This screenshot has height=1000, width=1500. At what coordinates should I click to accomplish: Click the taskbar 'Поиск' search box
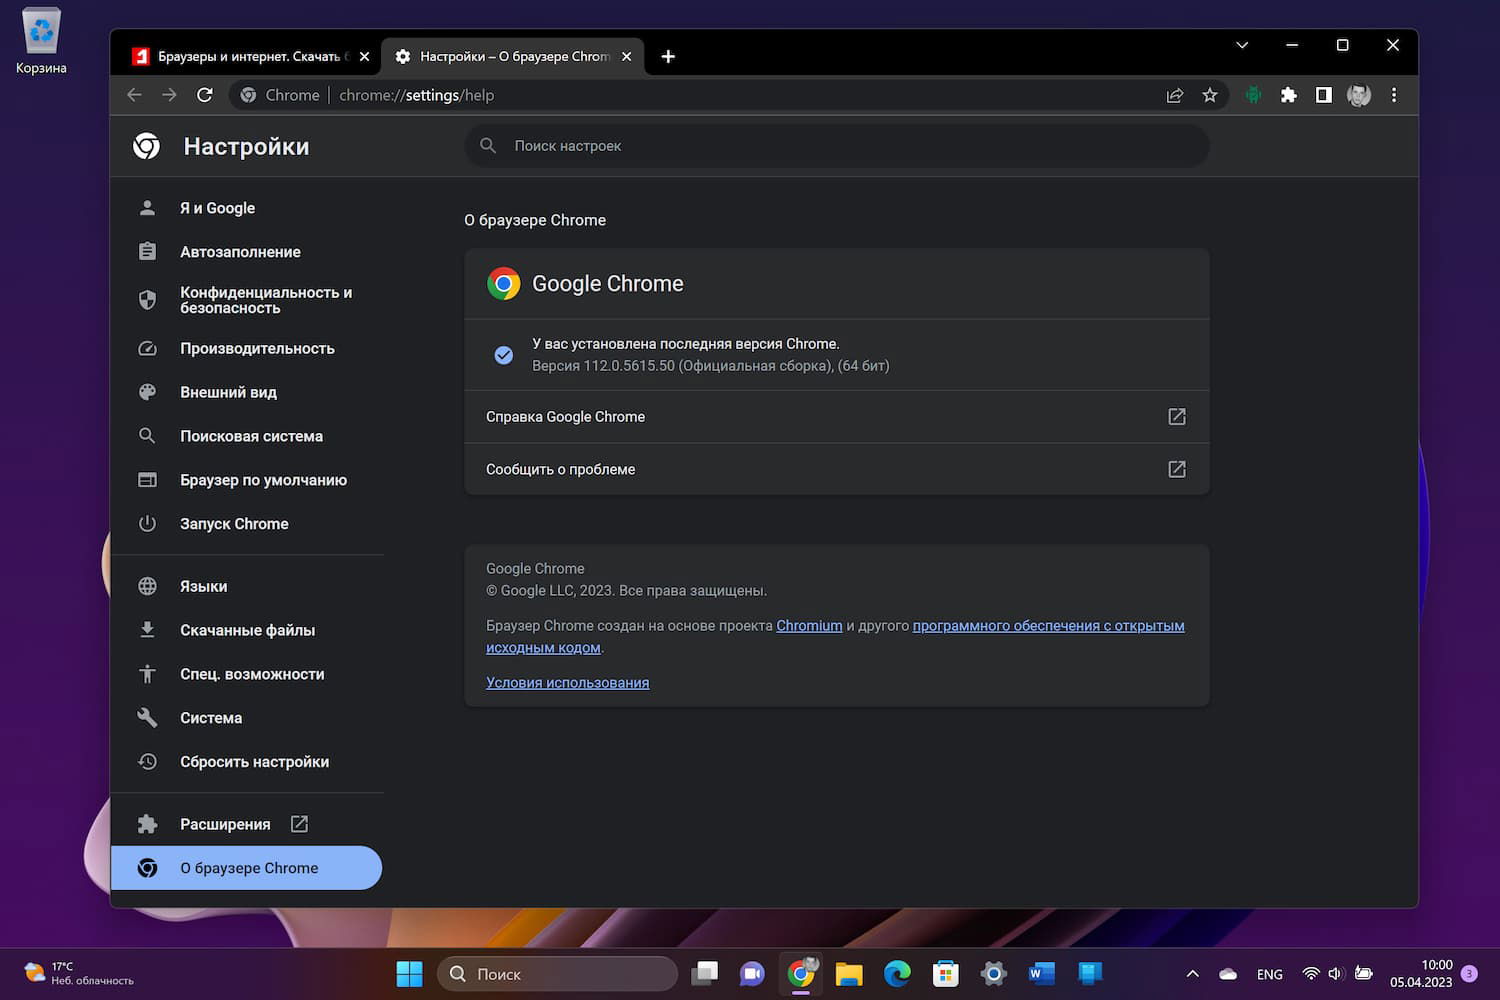(557, 974)
